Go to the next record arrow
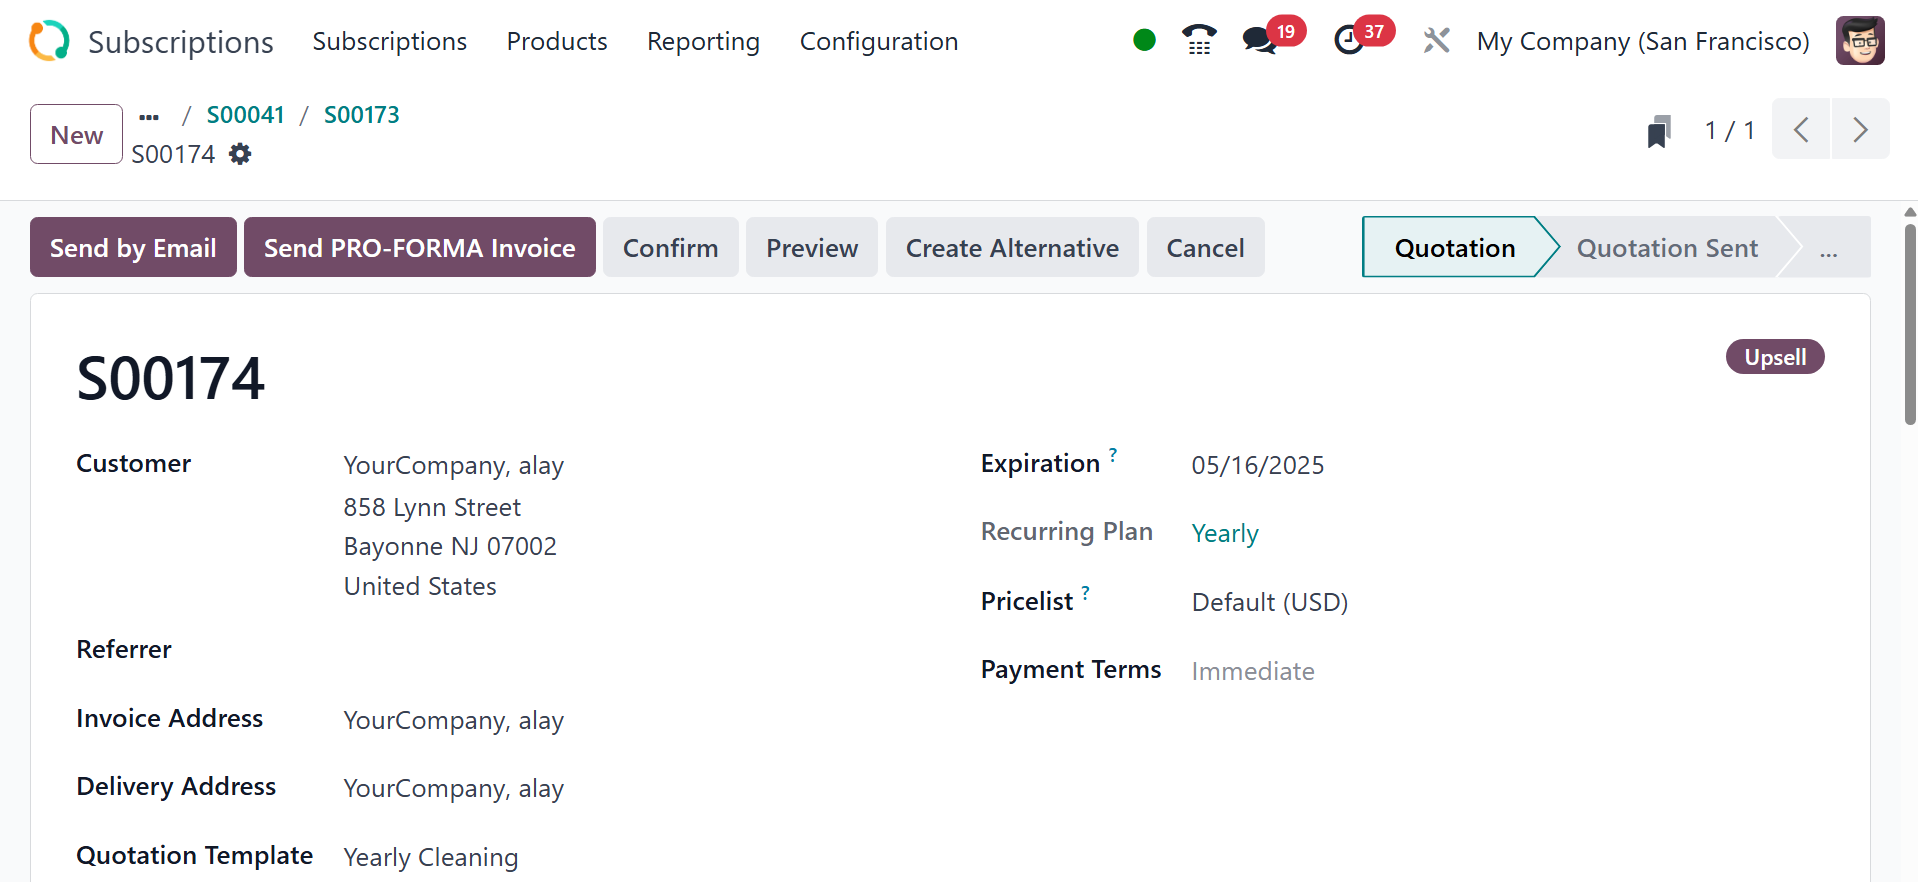The height and width of the screenshot is (882, 1918). 1860,130
